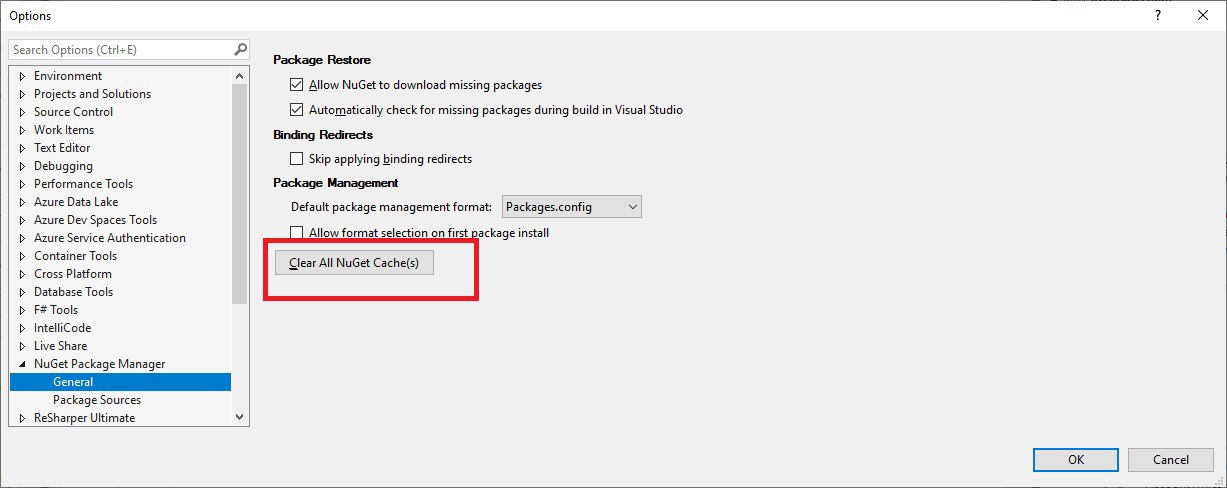Enable Skip applying binding redirects
Screen dimensions: 1227x488
[296, 159]
